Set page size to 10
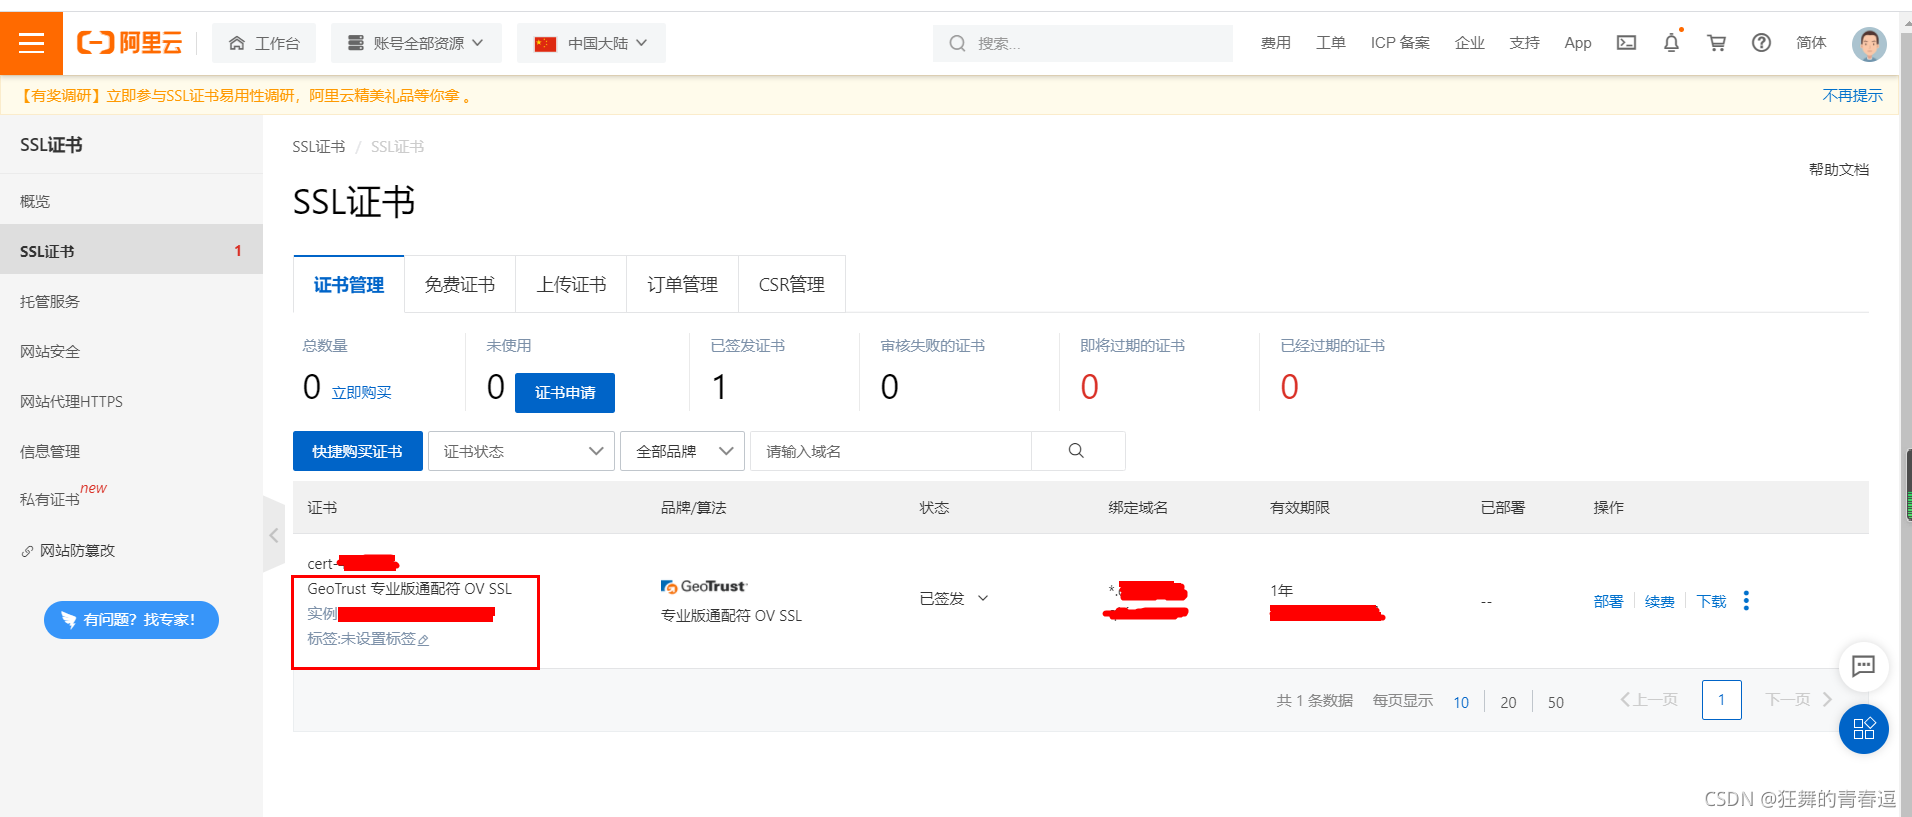1912x817 pixels. coord(1461,702)
